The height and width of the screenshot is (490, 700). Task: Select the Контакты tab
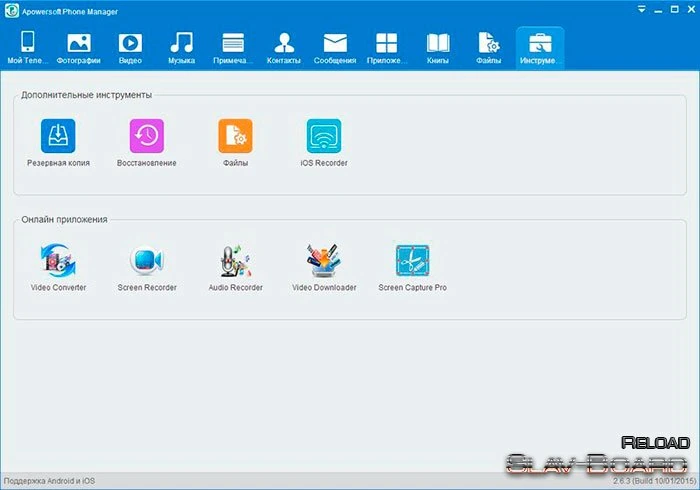pyautogui.click(x=284, y=48)
